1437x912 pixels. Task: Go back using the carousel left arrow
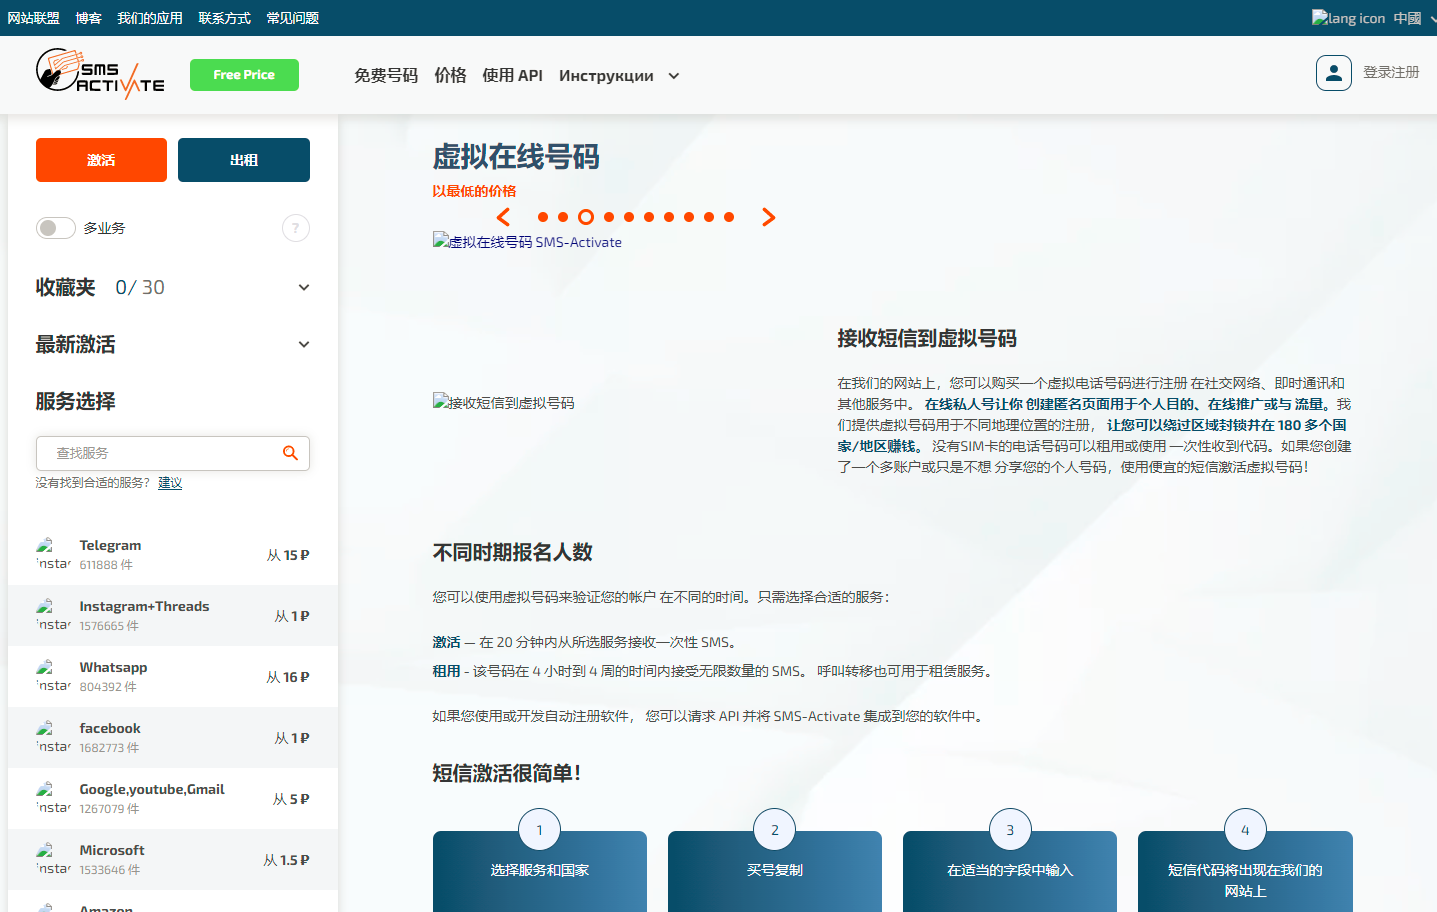click(x=503, y=216)
